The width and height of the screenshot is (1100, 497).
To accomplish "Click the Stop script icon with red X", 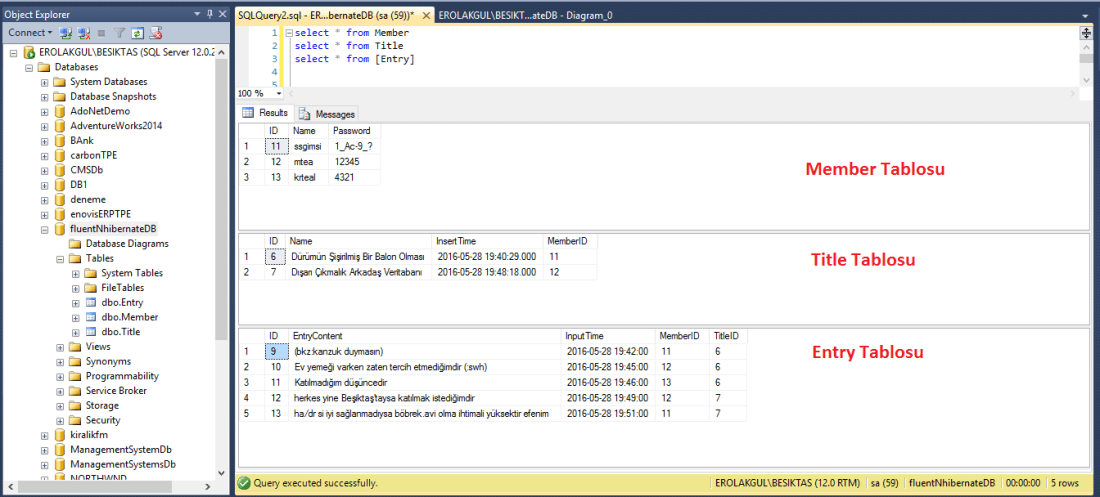I will (155, 33).
